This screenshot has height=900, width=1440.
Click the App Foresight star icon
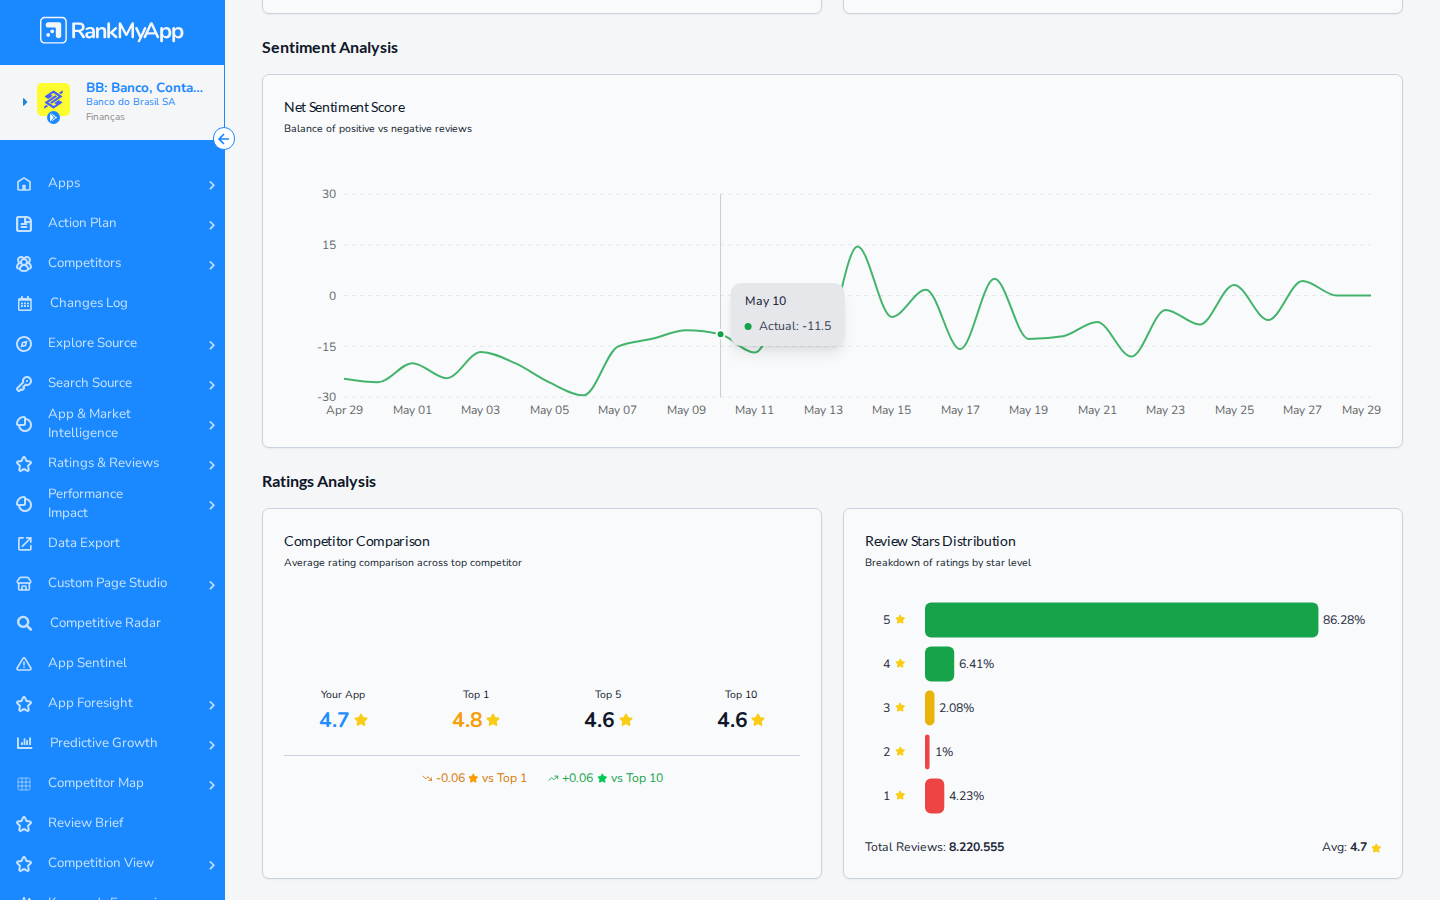(24, 704)
